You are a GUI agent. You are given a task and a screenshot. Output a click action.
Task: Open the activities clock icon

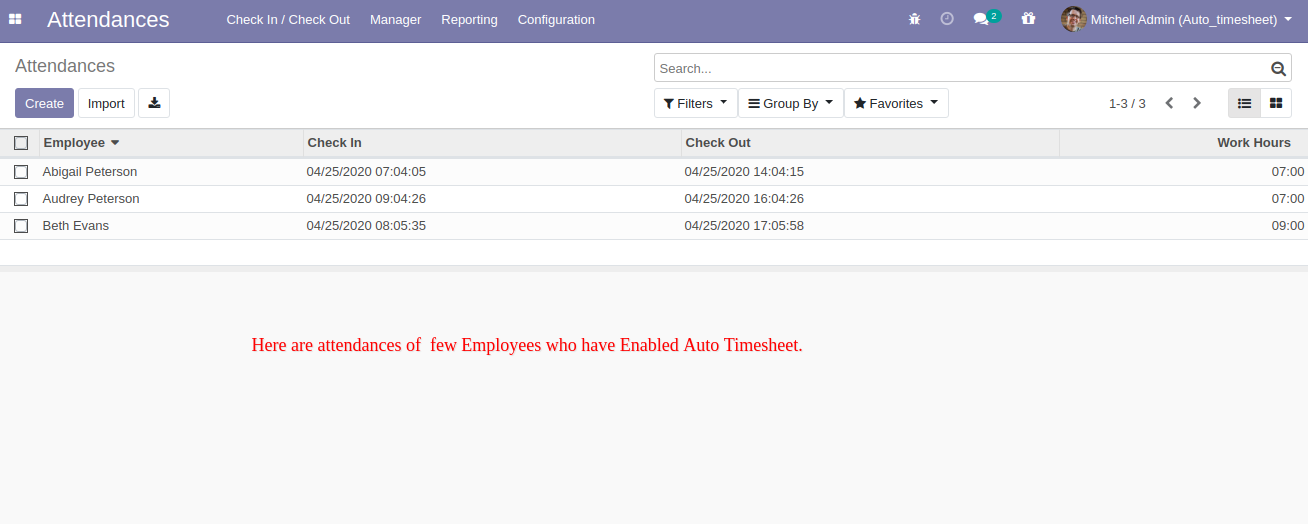tap(947, 19)
